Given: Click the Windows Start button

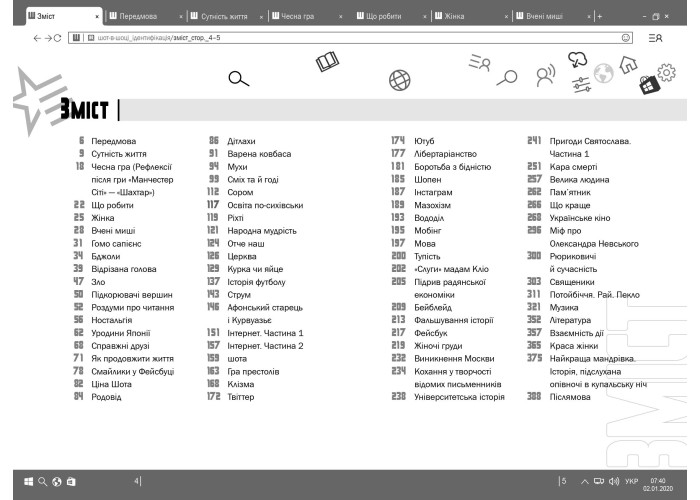Looking at the screenshot, I should 28,482.
